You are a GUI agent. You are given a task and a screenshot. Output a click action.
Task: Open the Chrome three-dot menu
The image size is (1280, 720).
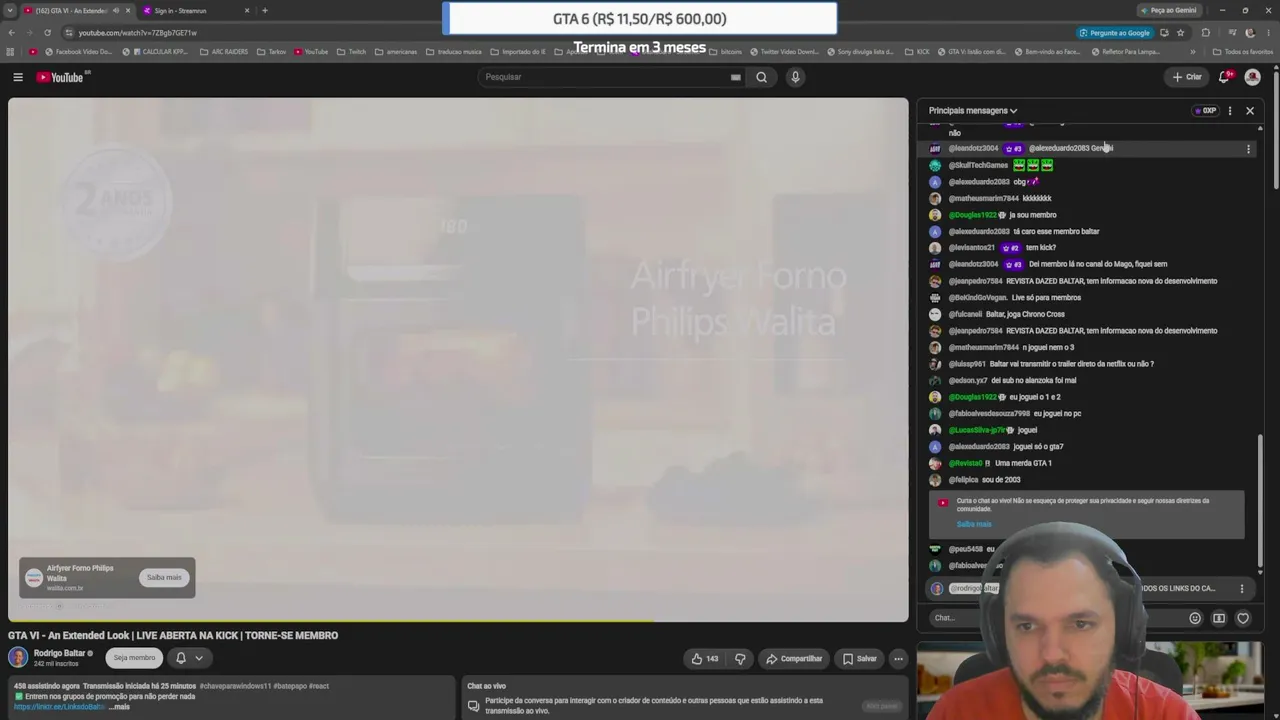pyautogui.click(x=1268, y=33)
